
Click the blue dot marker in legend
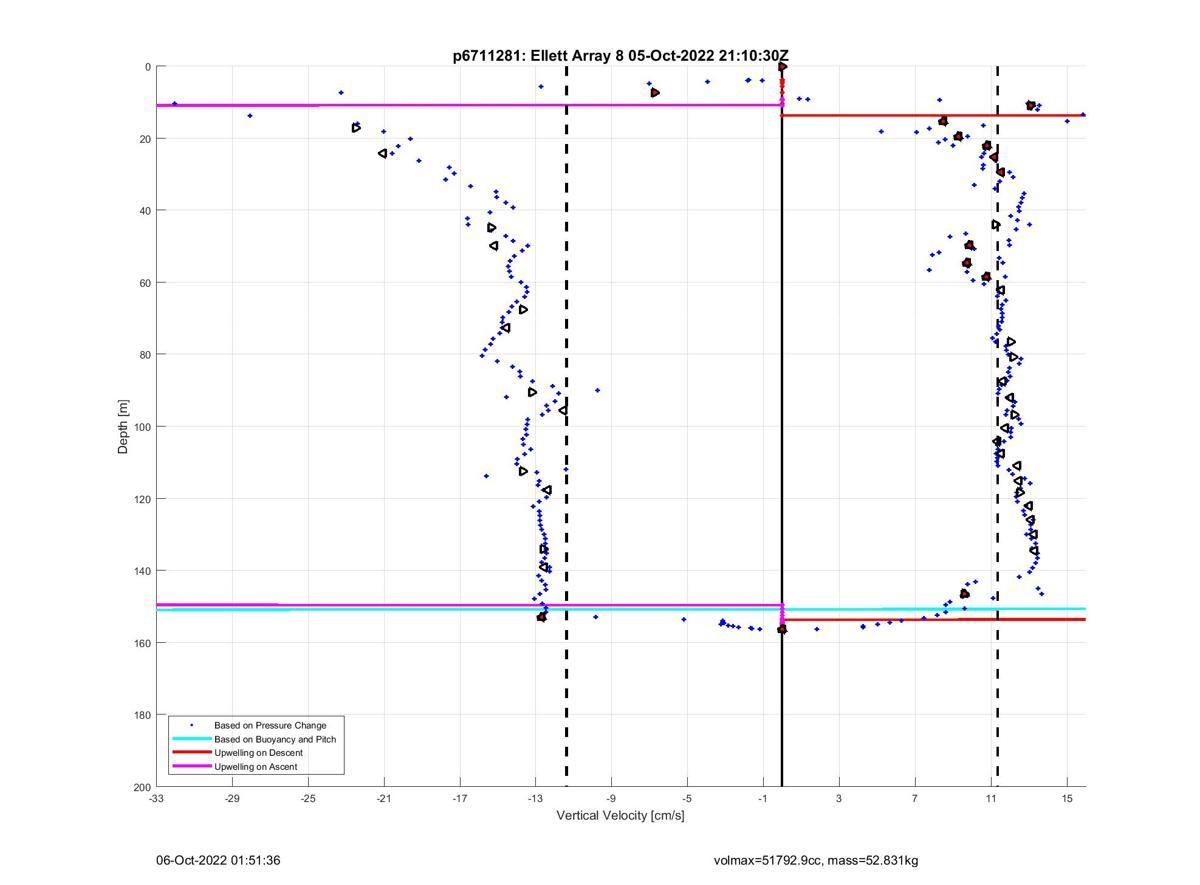[x=191, y=725]
